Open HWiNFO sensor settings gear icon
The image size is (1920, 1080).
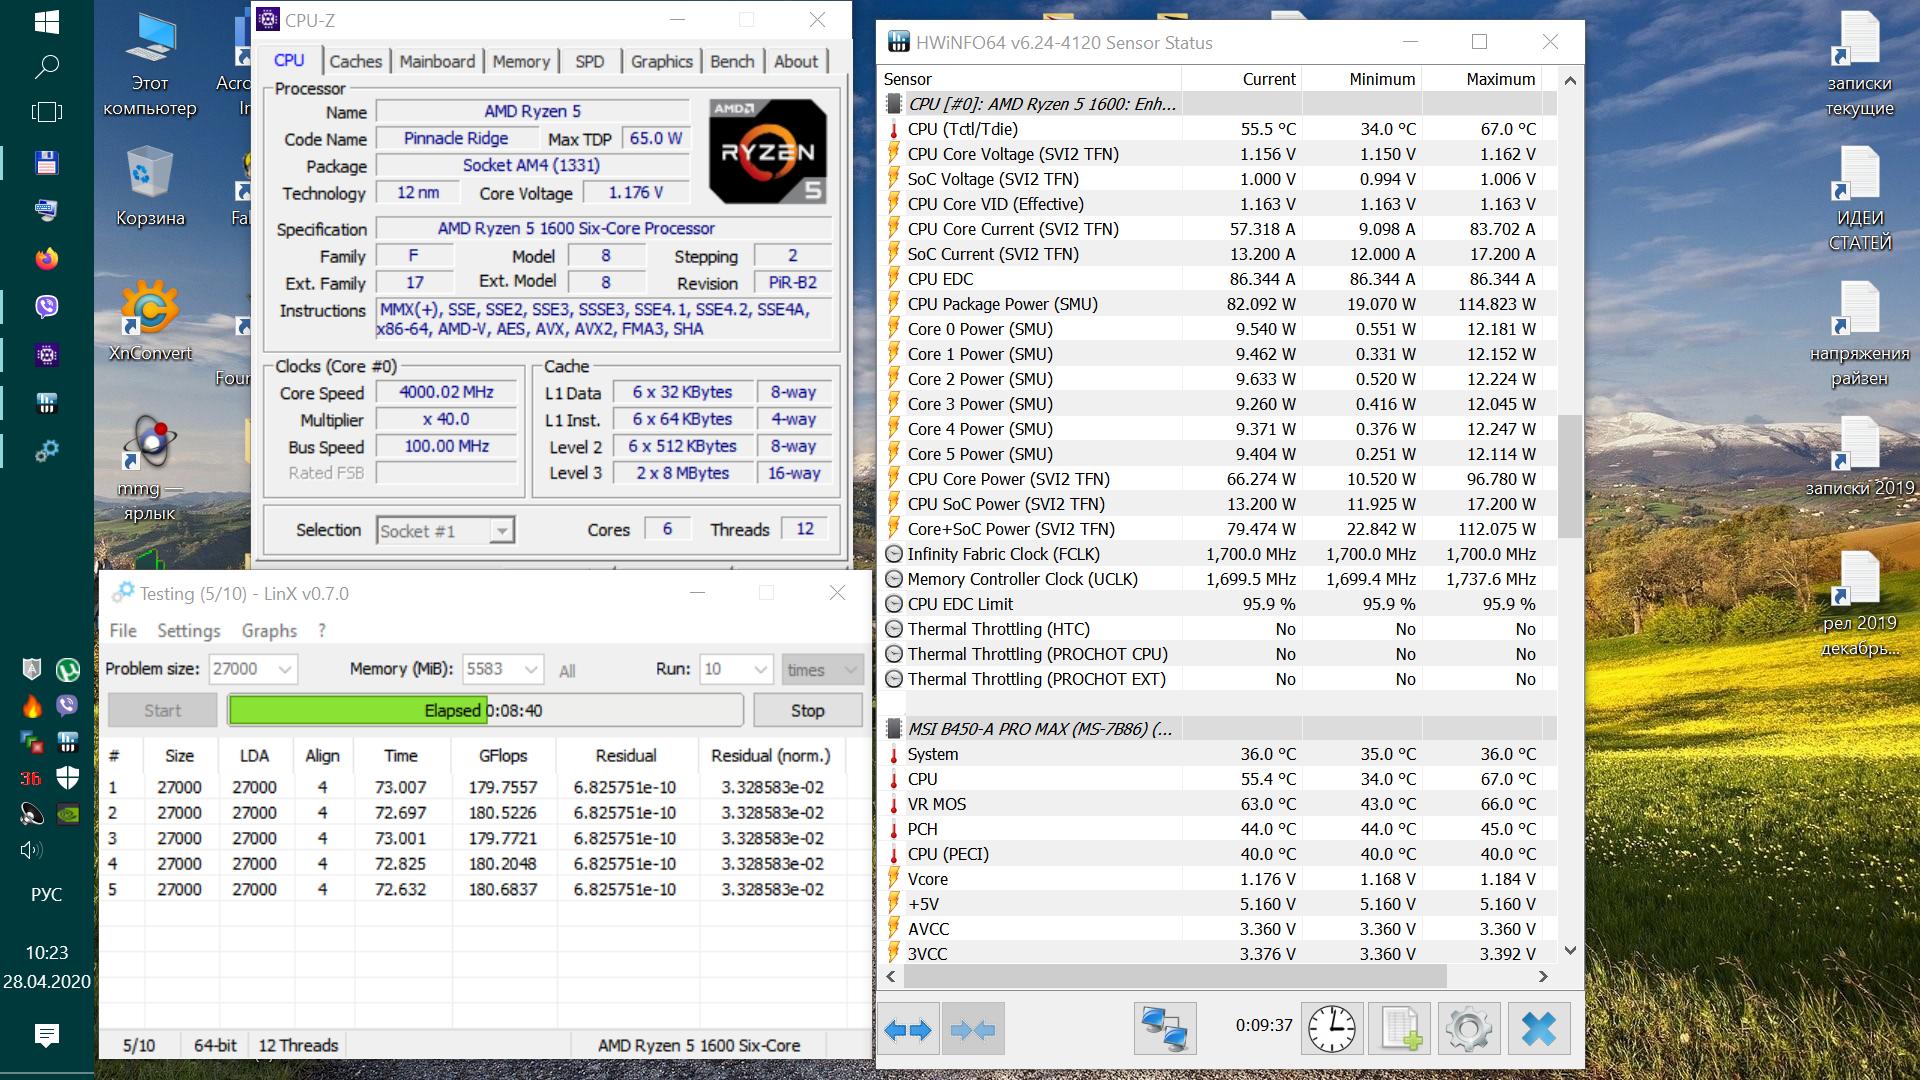coord(1469,1029)
